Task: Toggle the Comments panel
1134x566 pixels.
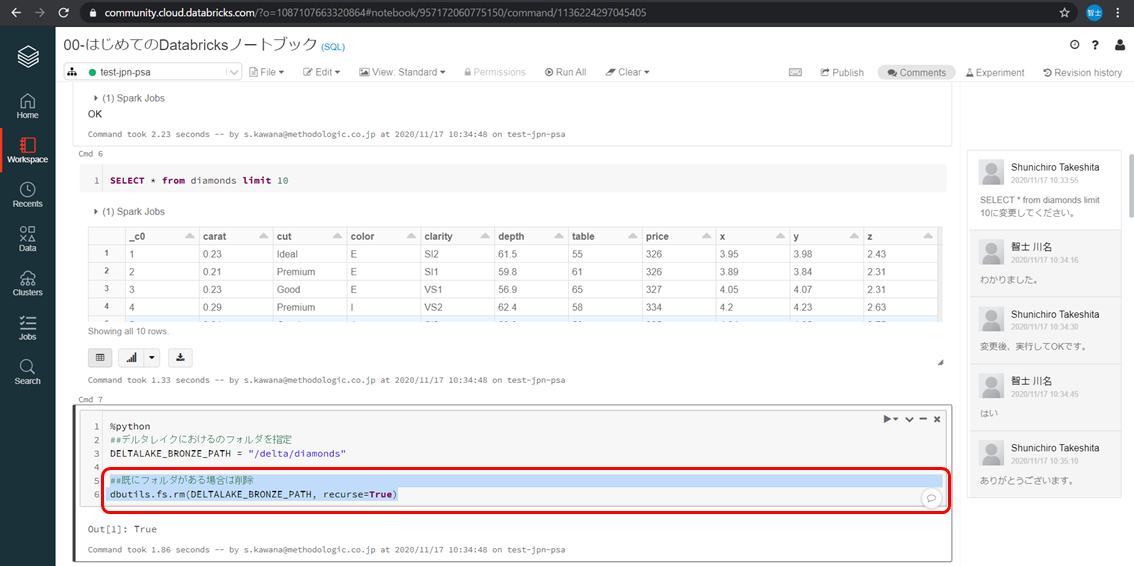Action: (x=916, y=72)
